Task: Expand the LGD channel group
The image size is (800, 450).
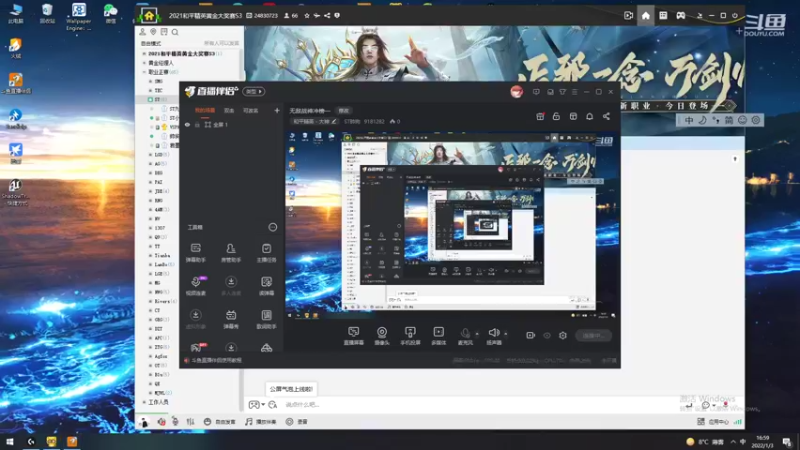Action: pos(151,154)
